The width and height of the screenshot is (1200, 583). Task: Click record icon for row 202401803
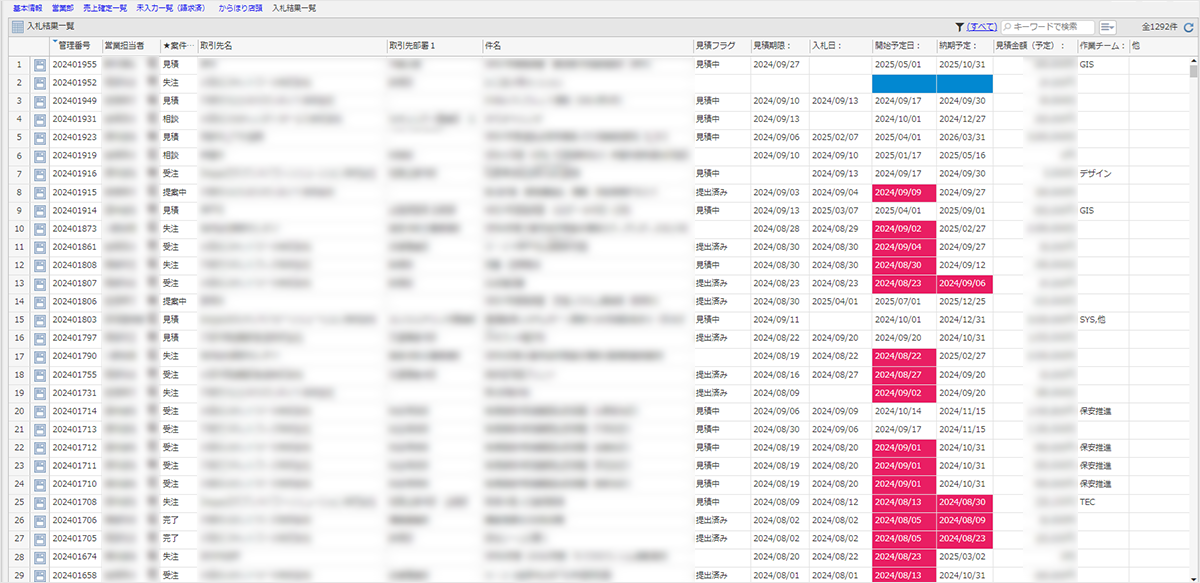coord(40,320)
